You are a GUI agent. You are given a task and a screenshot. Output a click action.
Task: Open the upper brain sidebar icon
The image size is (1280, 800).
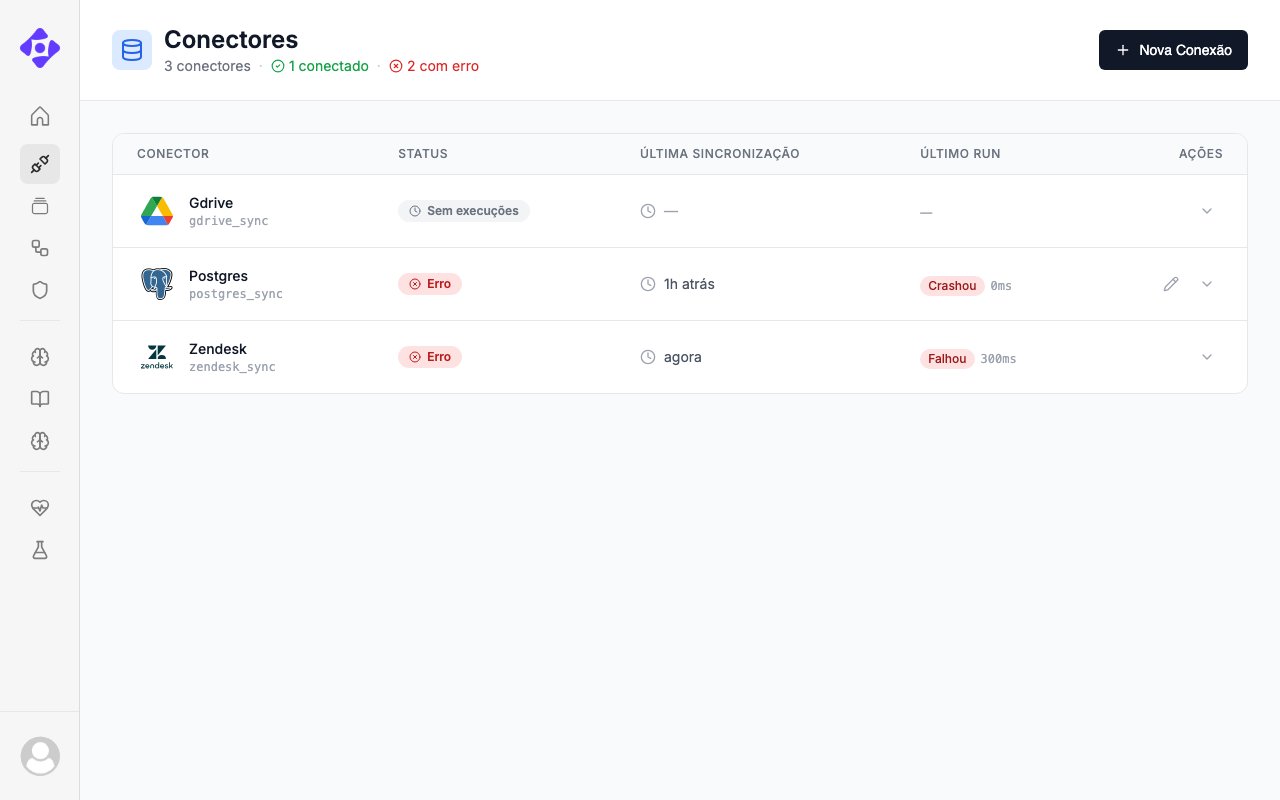tap(40, 357)
